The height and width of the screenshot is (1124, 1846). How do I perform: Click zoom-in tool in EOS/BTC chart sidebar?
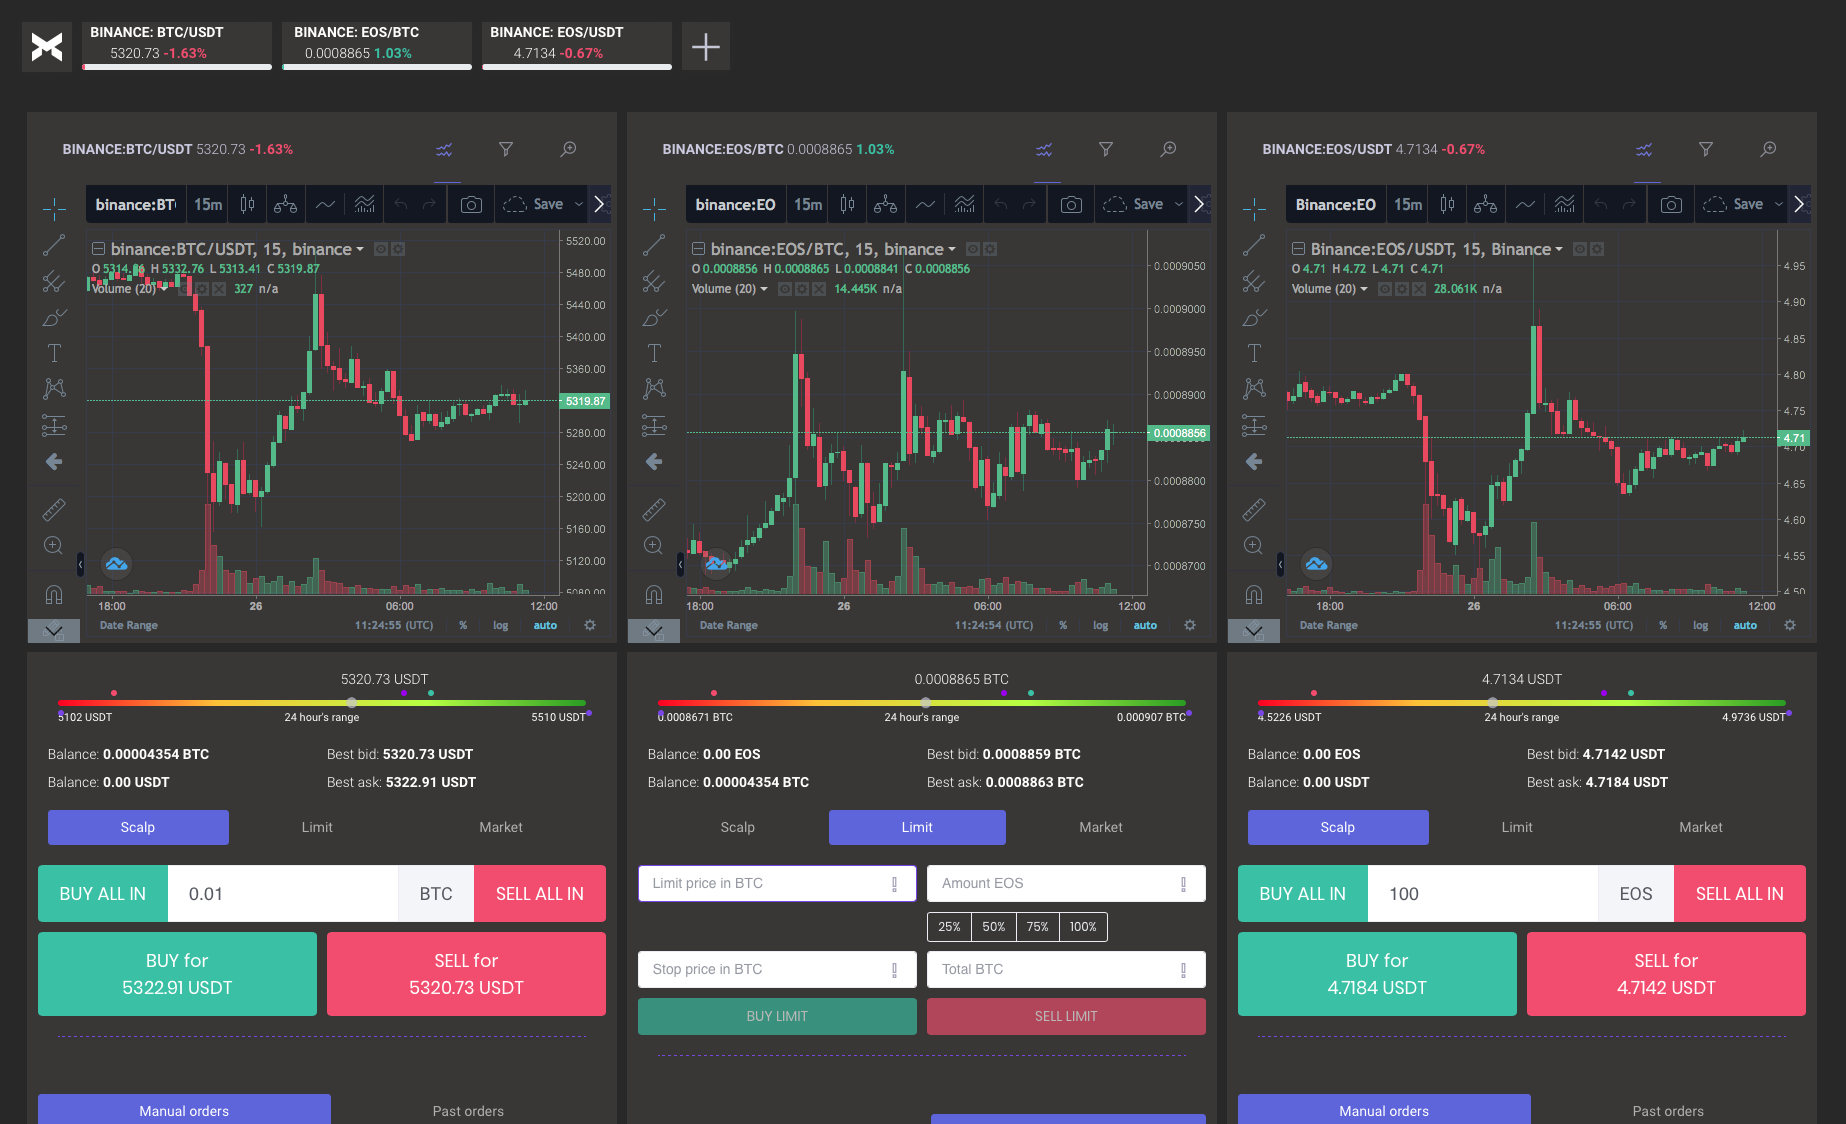(654, 545)
